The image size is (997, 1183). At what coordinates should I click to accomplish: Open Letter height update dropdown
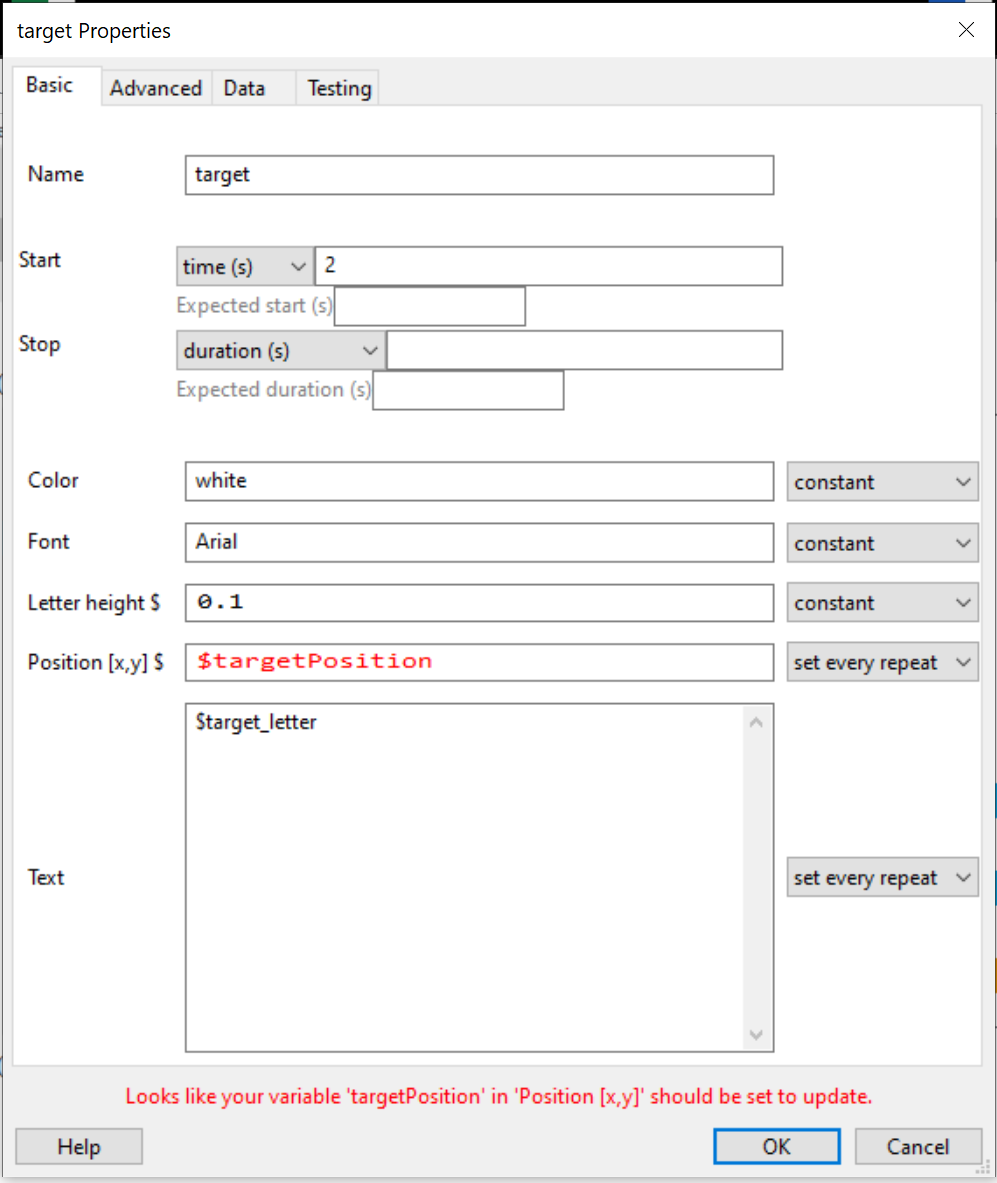[x=882, y=603]
